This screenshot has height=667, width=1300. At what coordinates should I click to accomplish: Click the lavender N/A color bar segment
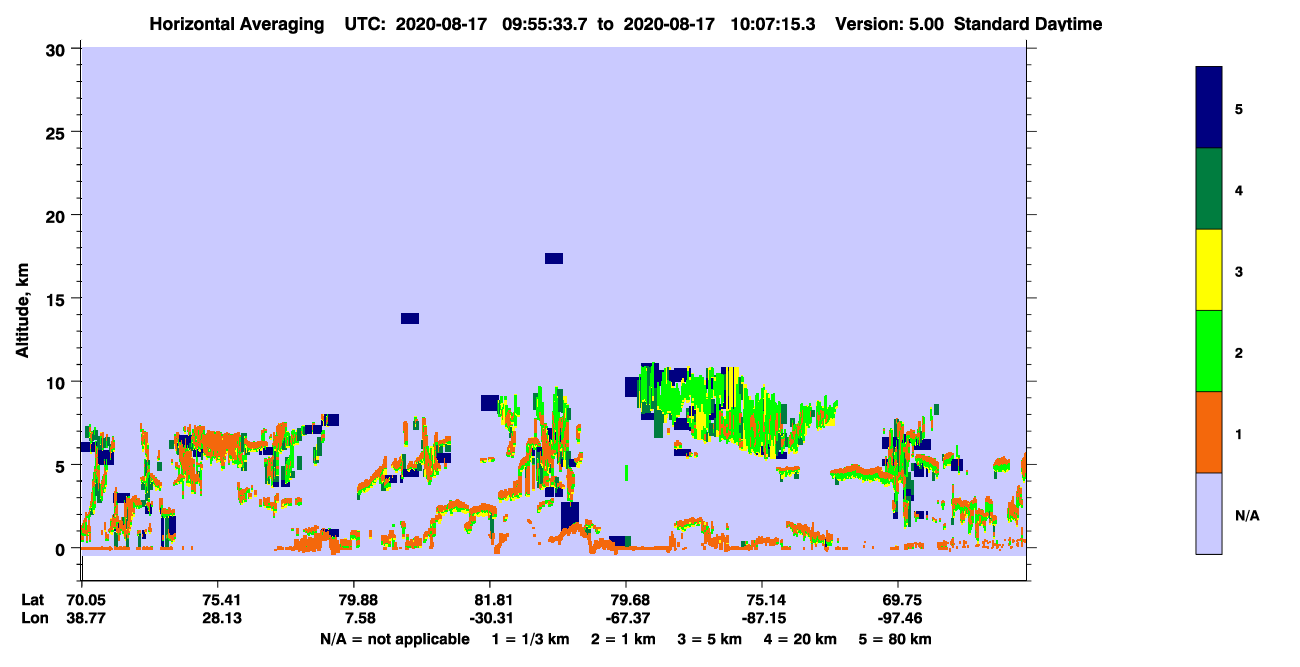1209,513
